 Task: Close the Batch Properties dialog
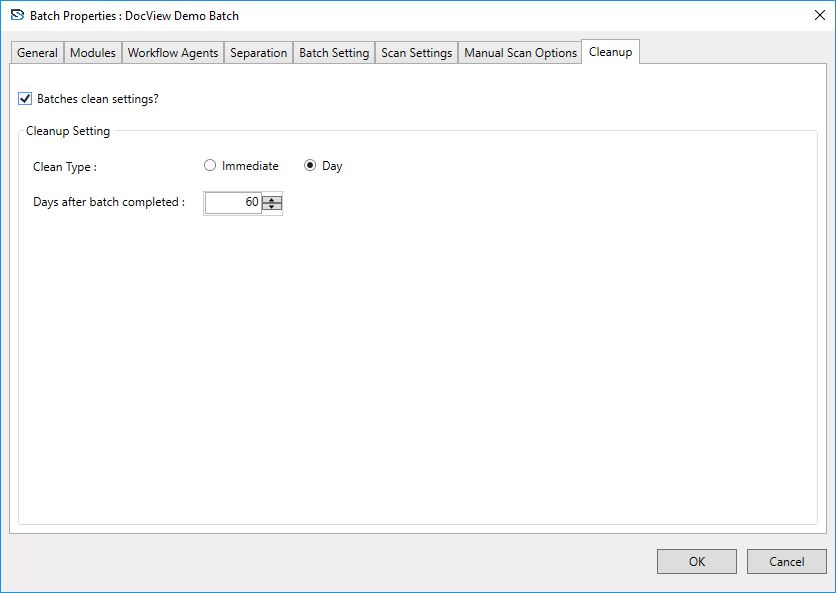pyautogui.click(x=819, y=16)
